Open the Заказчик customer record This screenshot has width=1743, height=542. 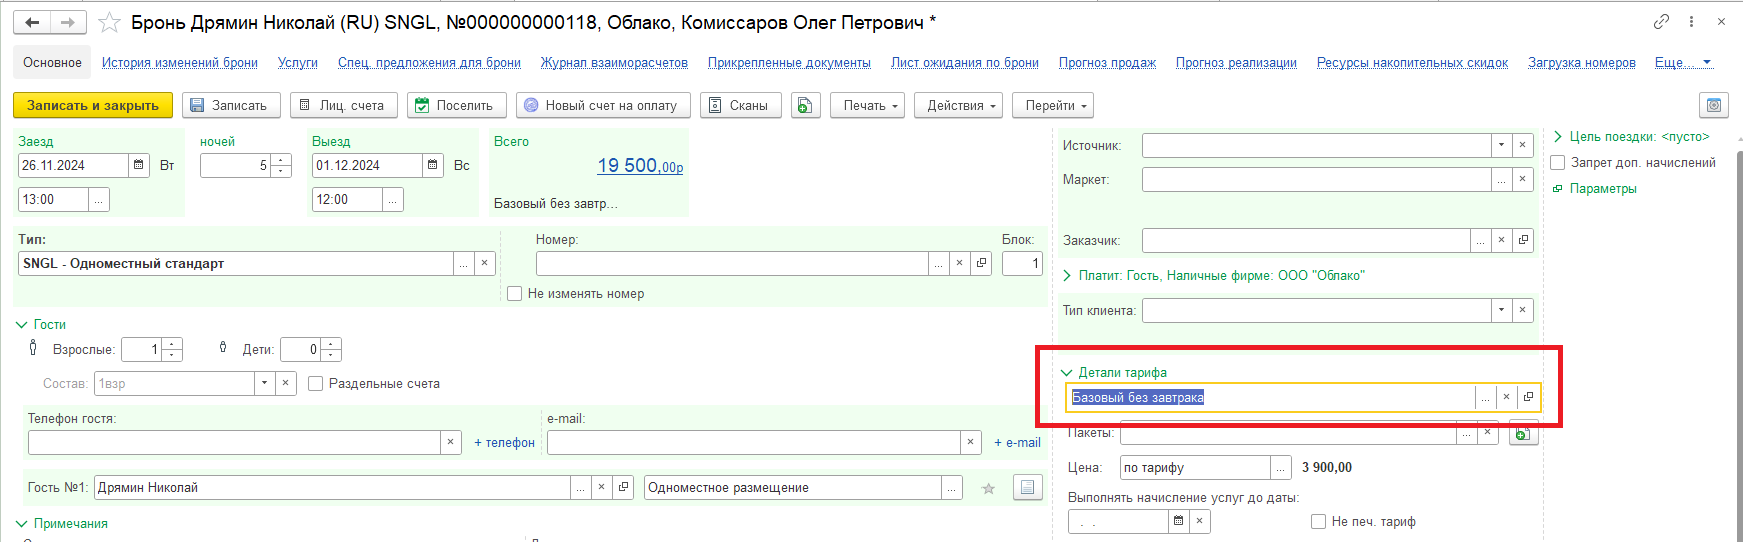(1523, 240)
